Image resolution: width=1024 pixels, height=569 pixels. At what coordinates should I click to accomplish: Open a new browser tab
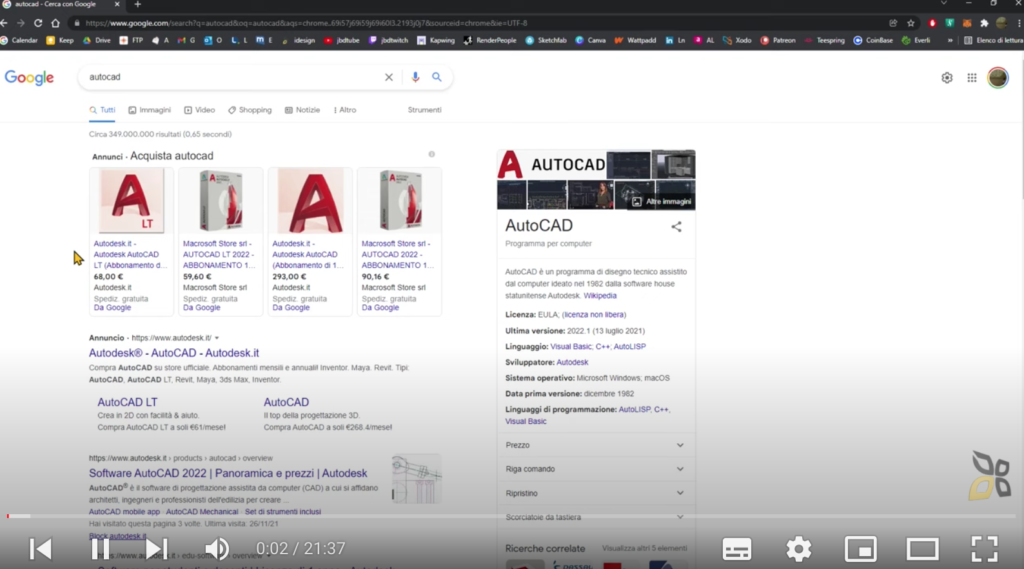point(137,5)
